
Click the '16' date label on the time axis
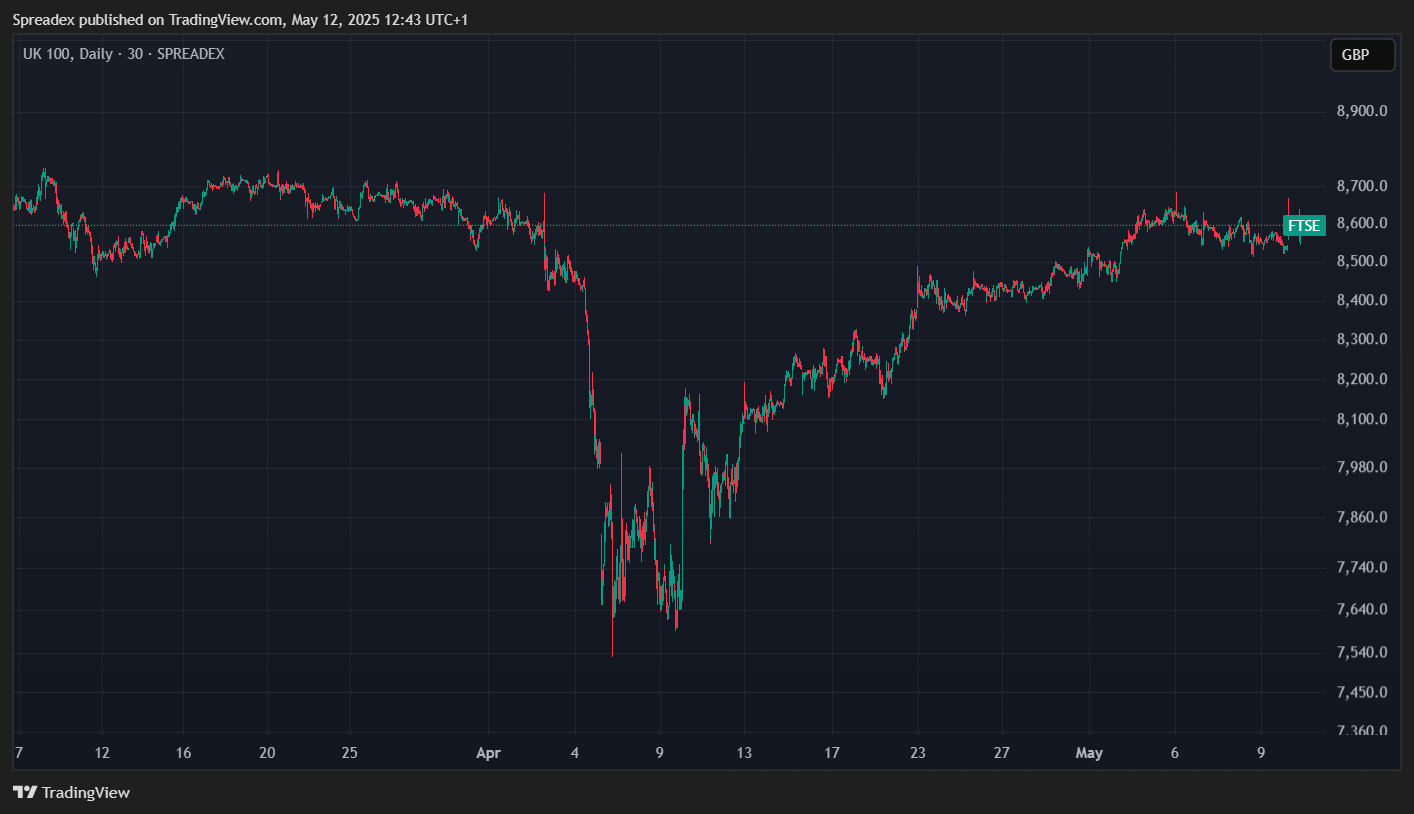pyautogui.click(x=183, y=753)
